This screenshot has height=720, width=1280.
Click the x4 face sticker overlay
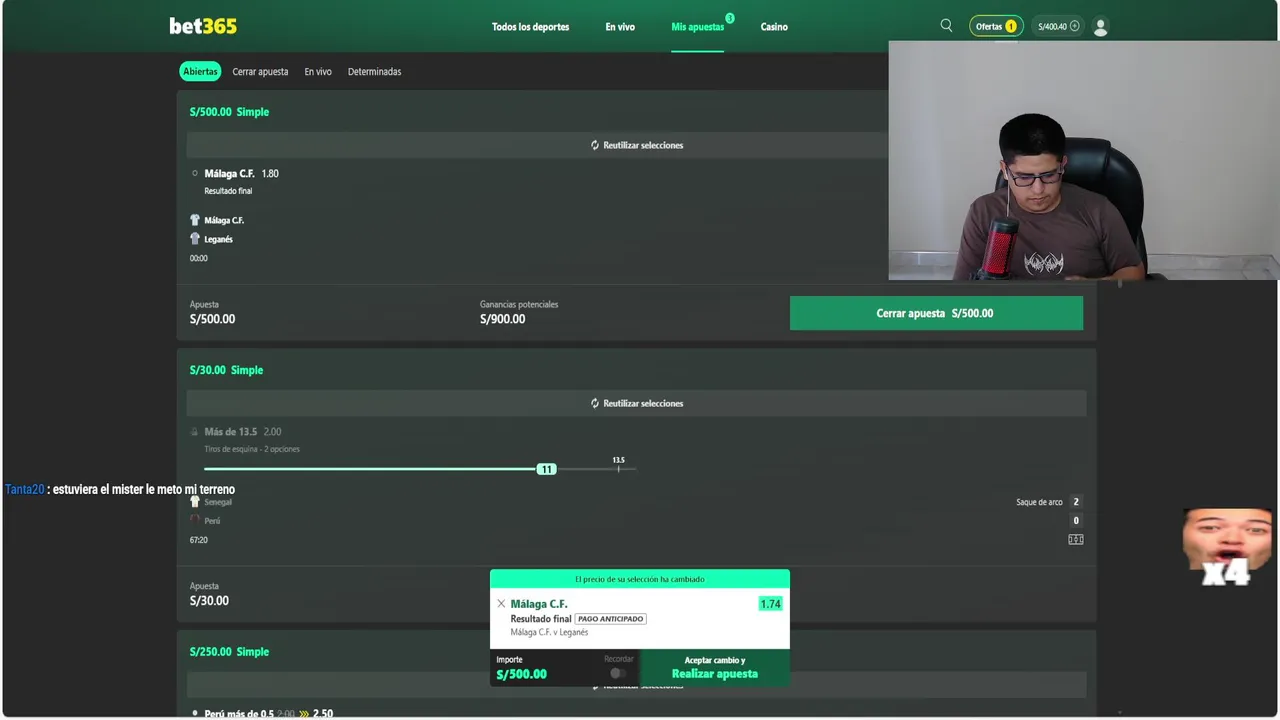[1227, 547]
